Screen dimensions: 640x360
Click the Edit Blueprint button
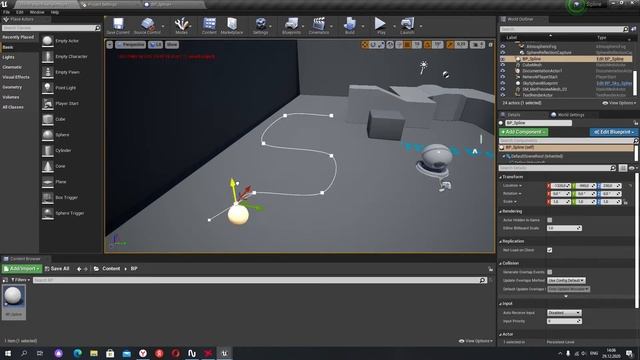(613, 132)
